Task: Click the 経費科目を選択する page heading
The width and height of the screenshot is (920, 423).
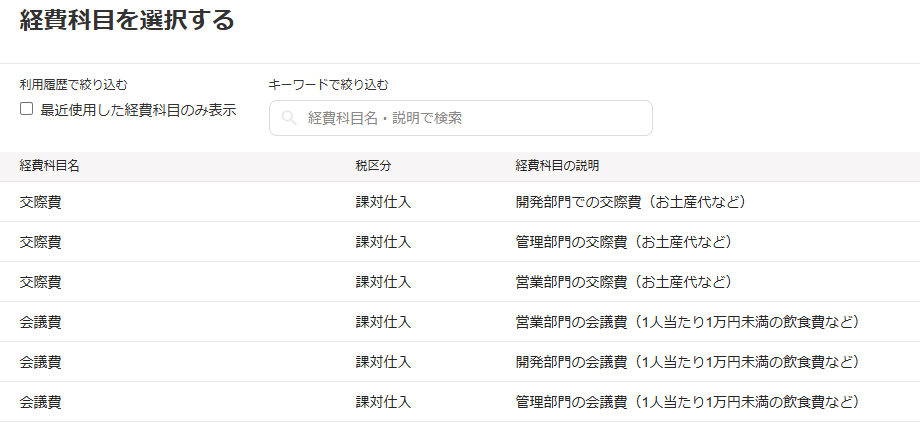Action: pyautogui.click(x=127, y=20)
